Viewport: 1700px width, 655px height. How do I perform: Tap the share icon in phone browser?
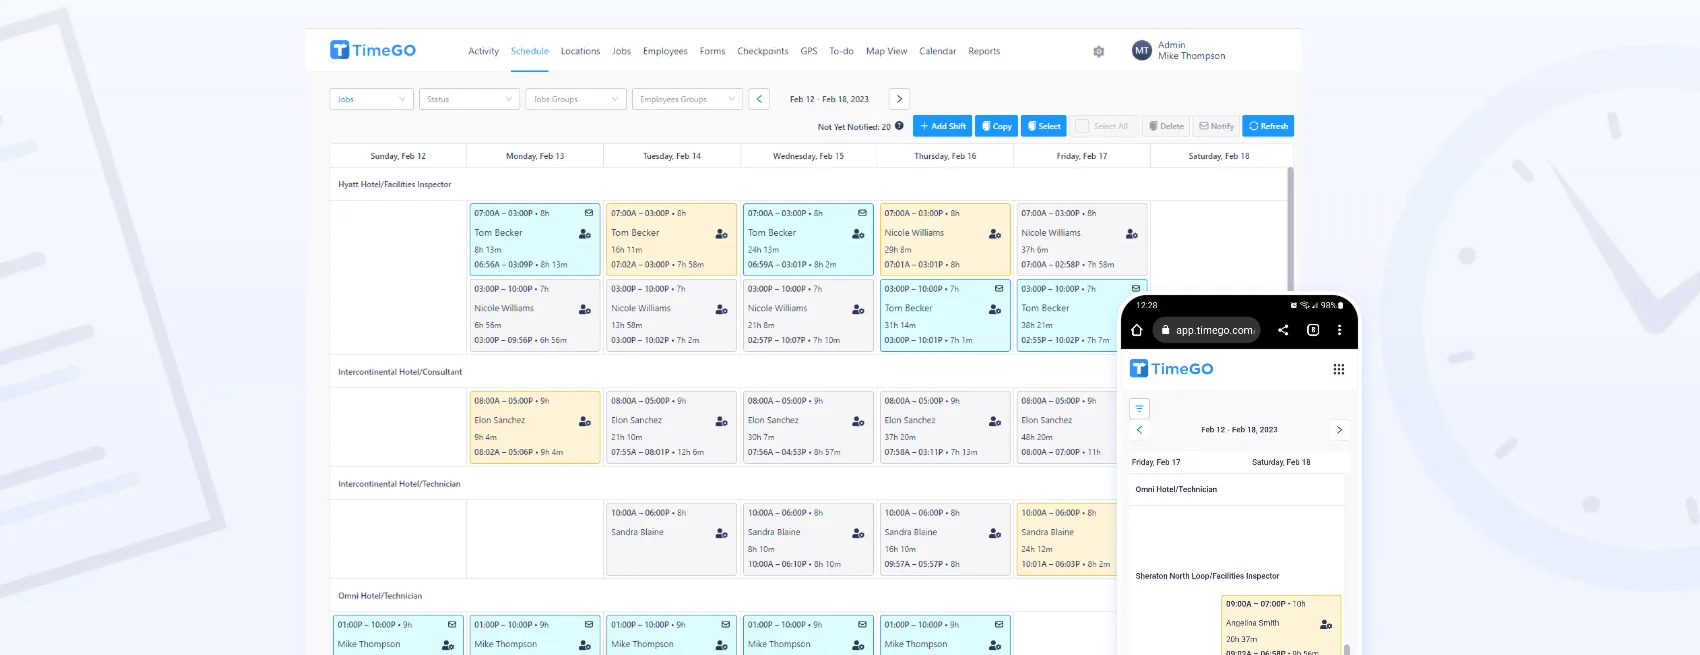(x=1283, y=330)
